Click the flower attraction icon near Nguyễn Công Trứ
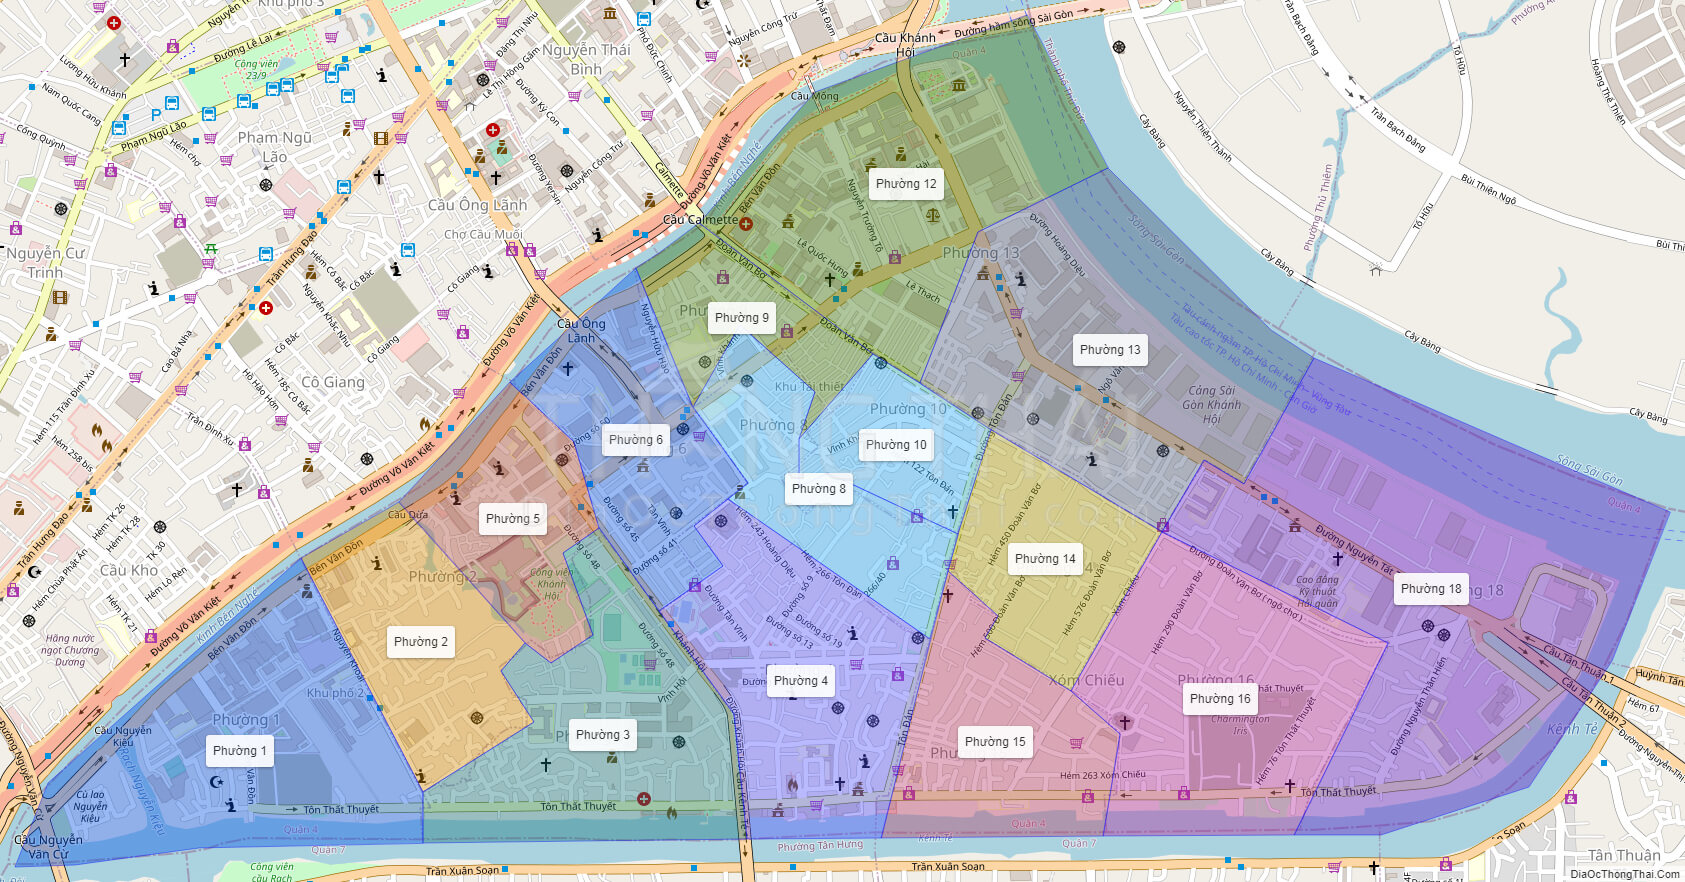This screenshot has width=1685, height=882. [743, 60]
